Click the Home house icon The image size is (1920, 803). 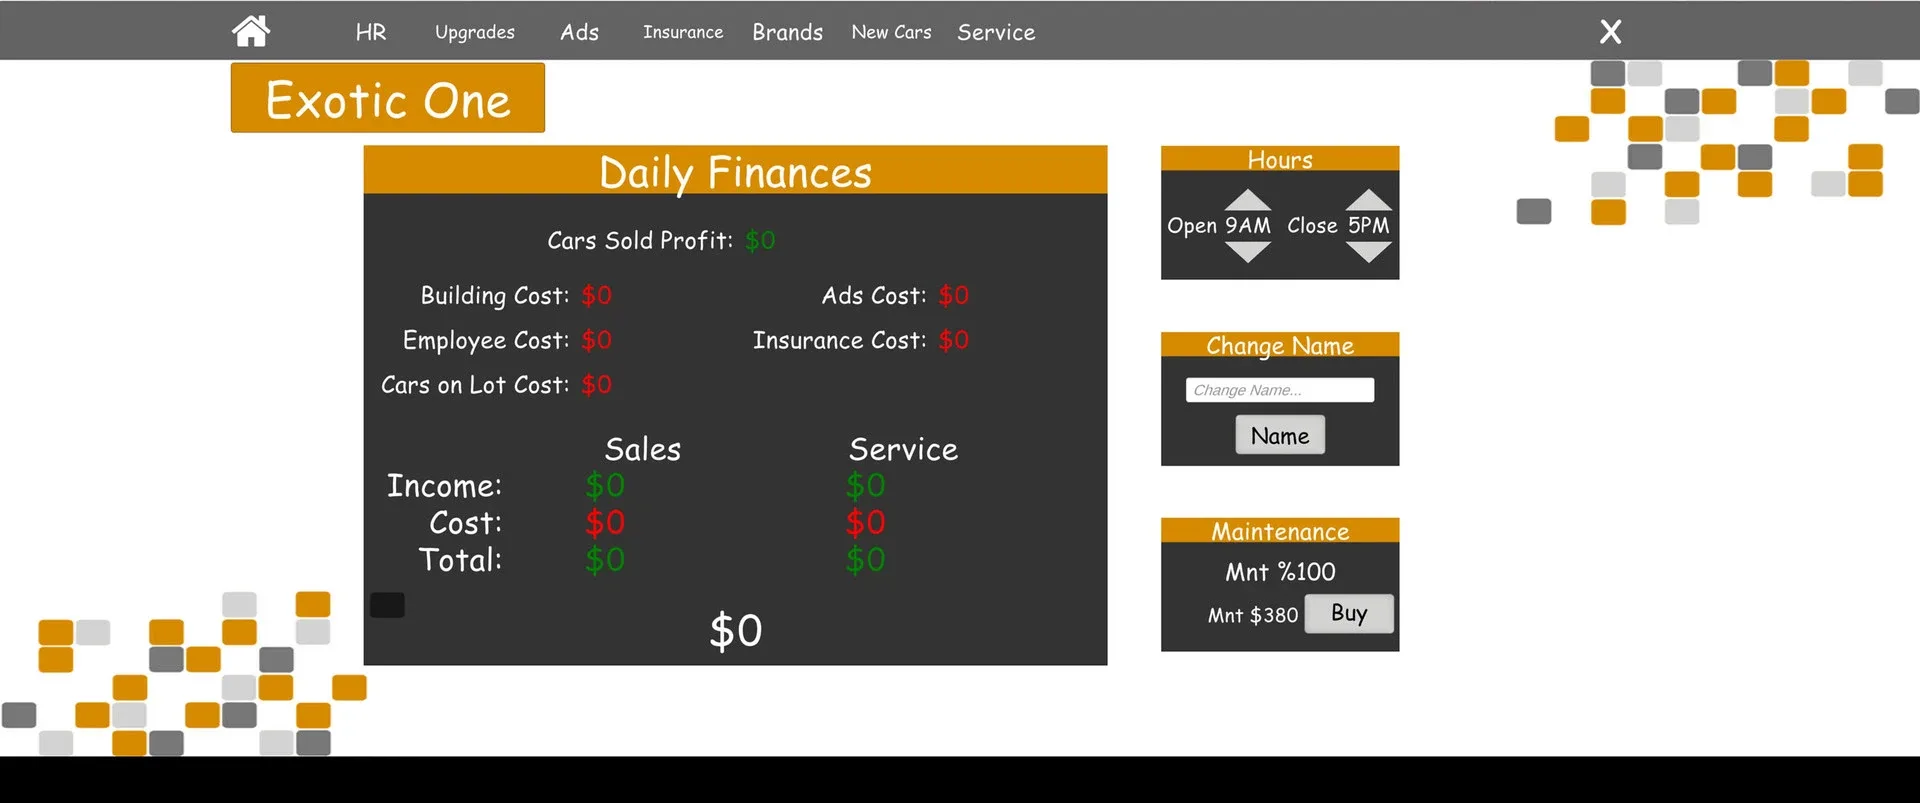(251, 31)
